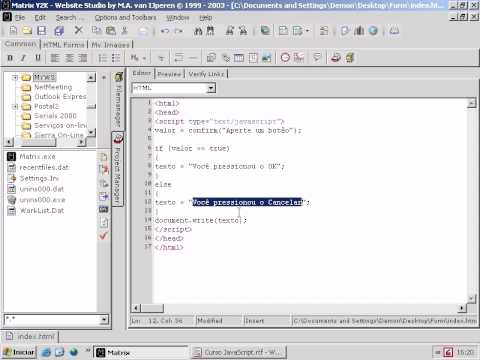Image resolution: width=480 pixels, height=360 pixels.
Task: Click the Matrix taskbar button
Action: click(x=141, y=352)
